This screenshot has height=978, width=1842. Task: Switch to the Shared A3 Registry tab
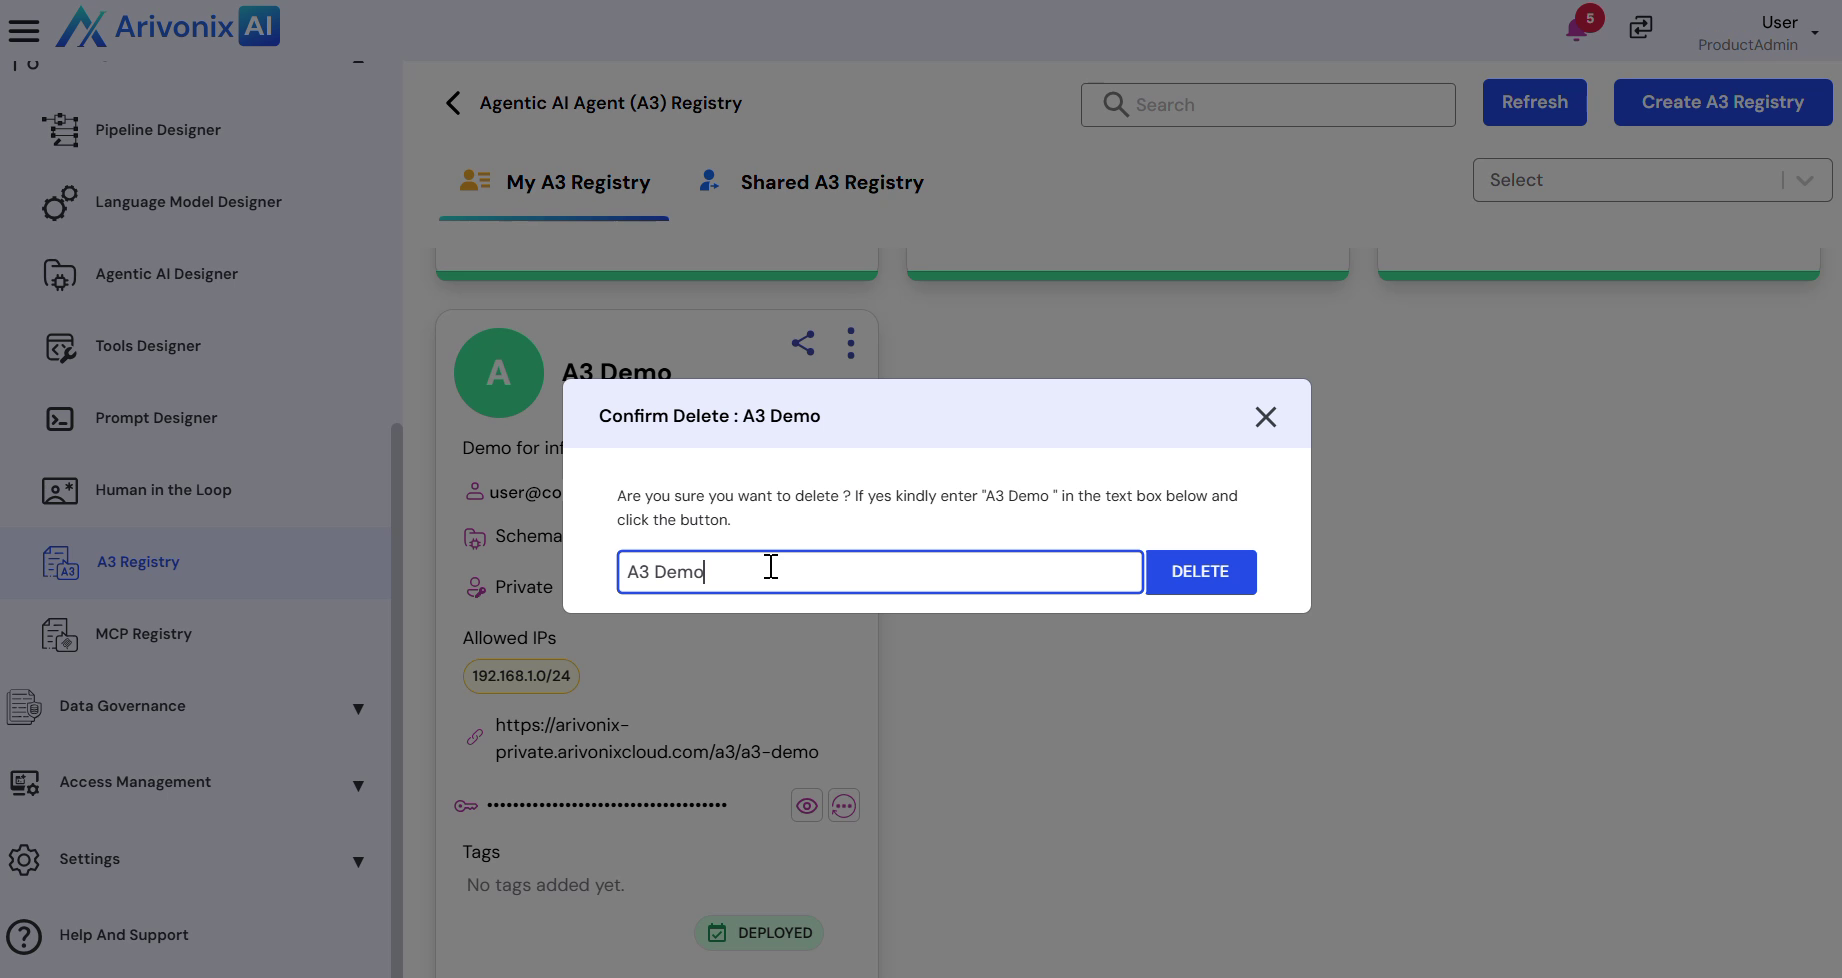coord(831,183)
